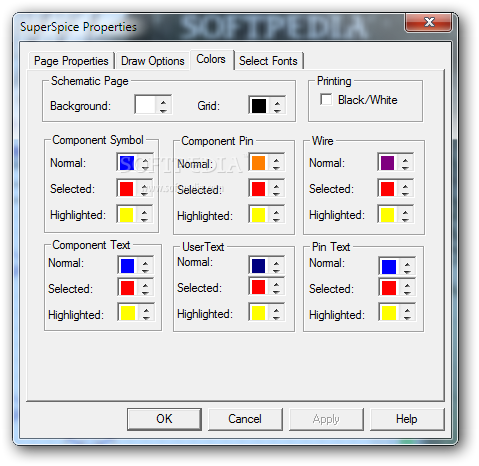Enable Black/White printing checkbox
This screenshot has height=466, width=479.
(326, 99)
